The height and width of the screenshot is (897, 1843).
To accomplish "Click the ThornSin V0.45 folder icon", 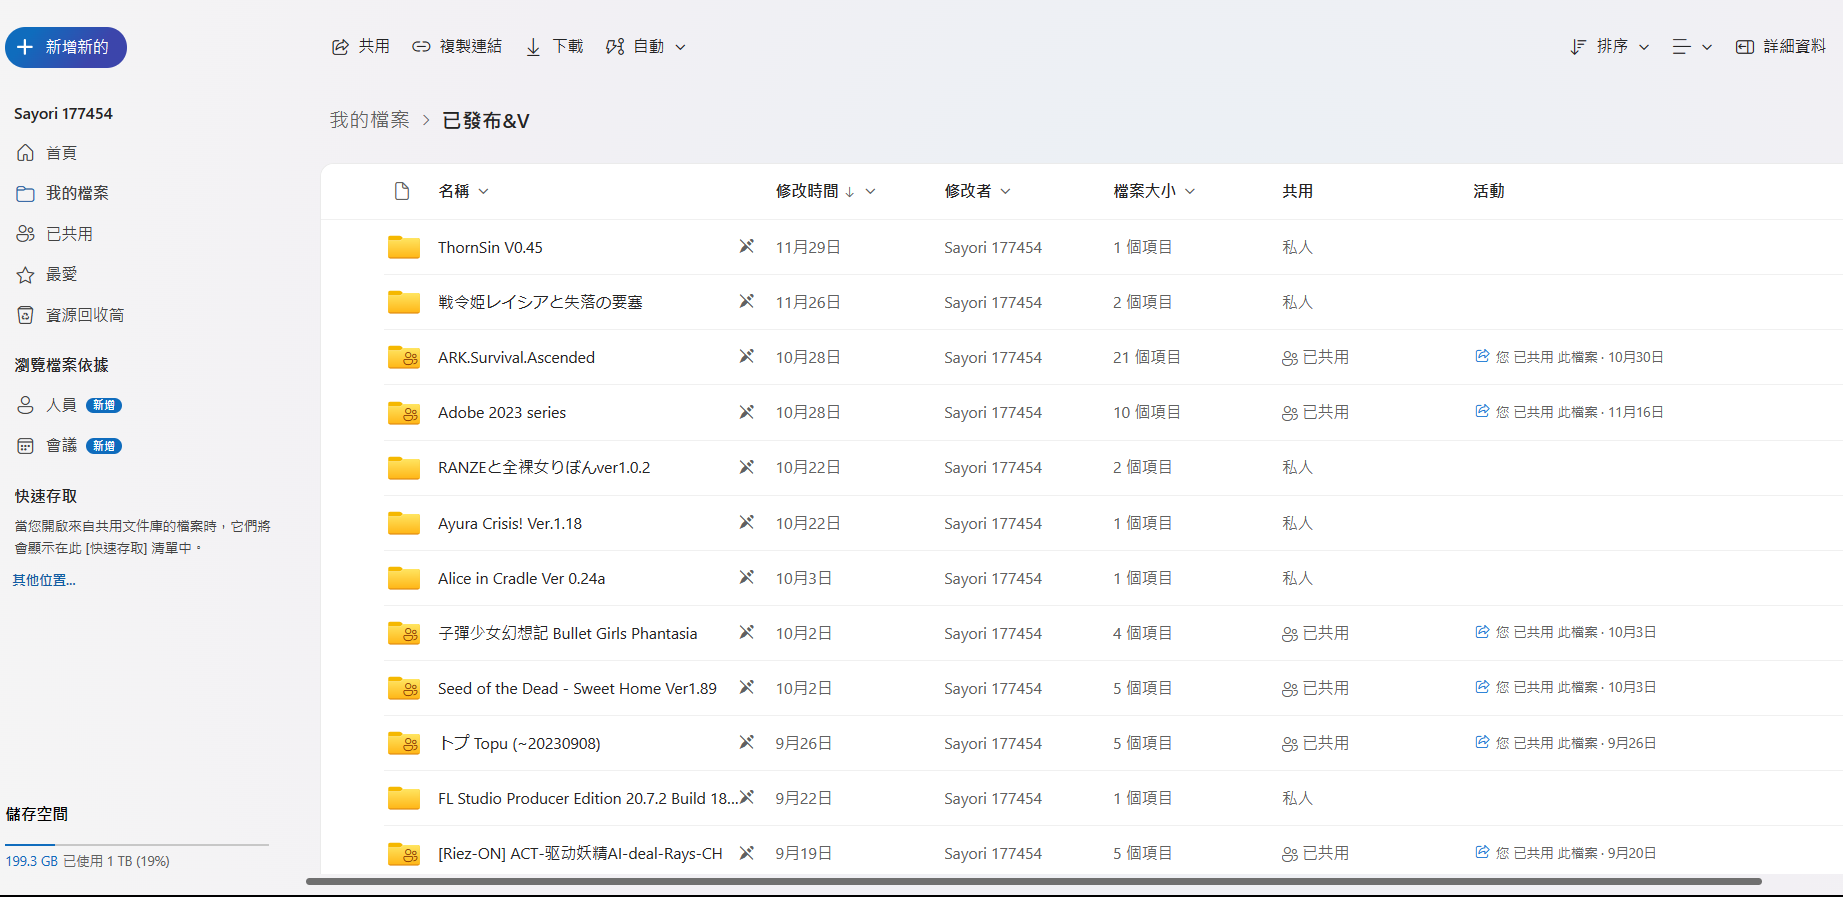I will pyautogui.click(x=404, y=247).
